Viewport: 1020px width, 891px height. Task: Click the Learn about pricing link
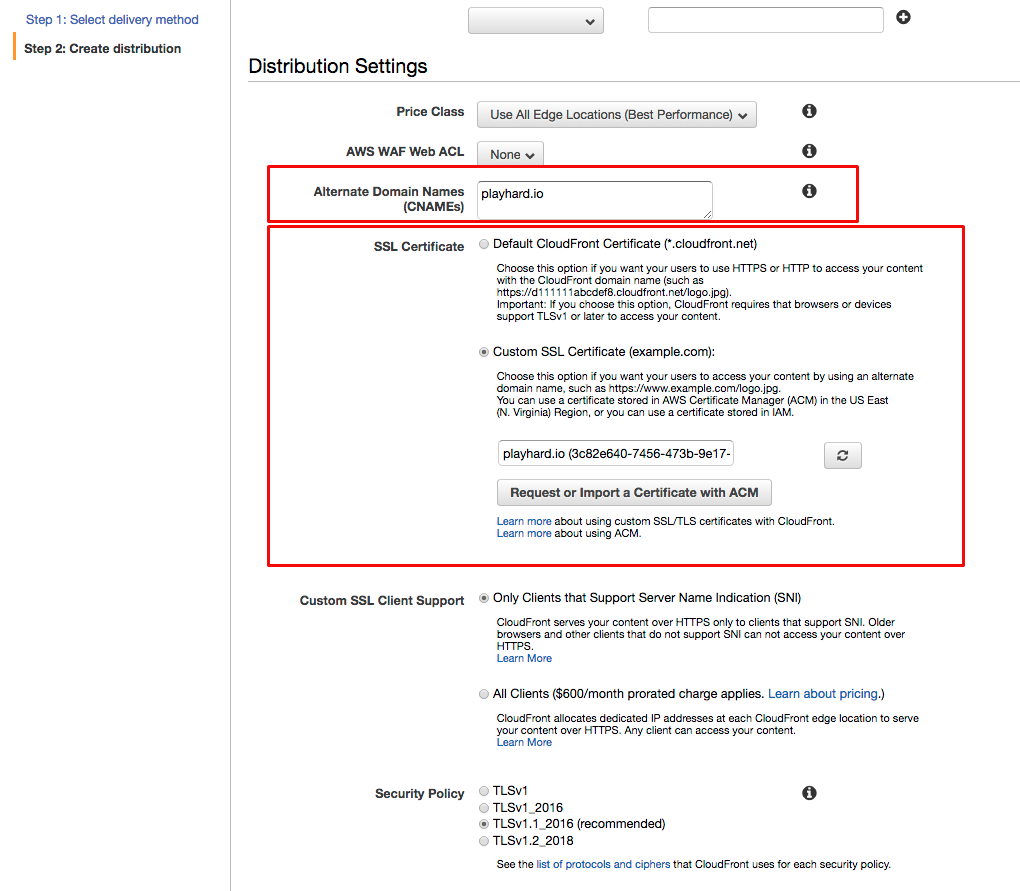pos(822,693)
